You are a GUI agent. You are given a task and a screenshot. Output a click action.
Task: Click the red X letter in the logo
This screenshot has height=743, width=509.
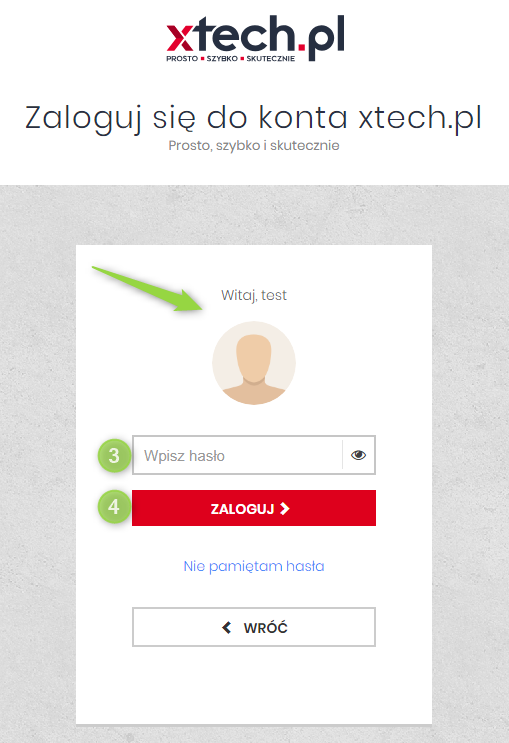click(179, 38)
